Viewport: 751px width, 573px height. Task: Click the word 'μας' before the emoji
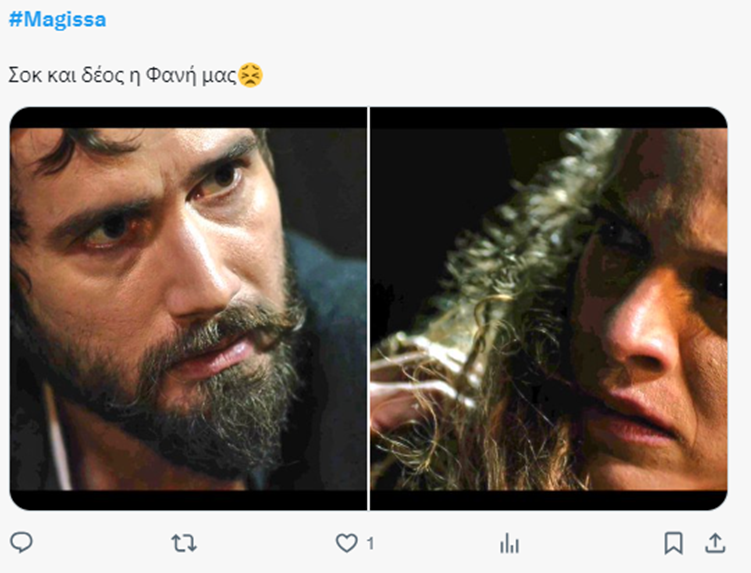tap(221, 76)
